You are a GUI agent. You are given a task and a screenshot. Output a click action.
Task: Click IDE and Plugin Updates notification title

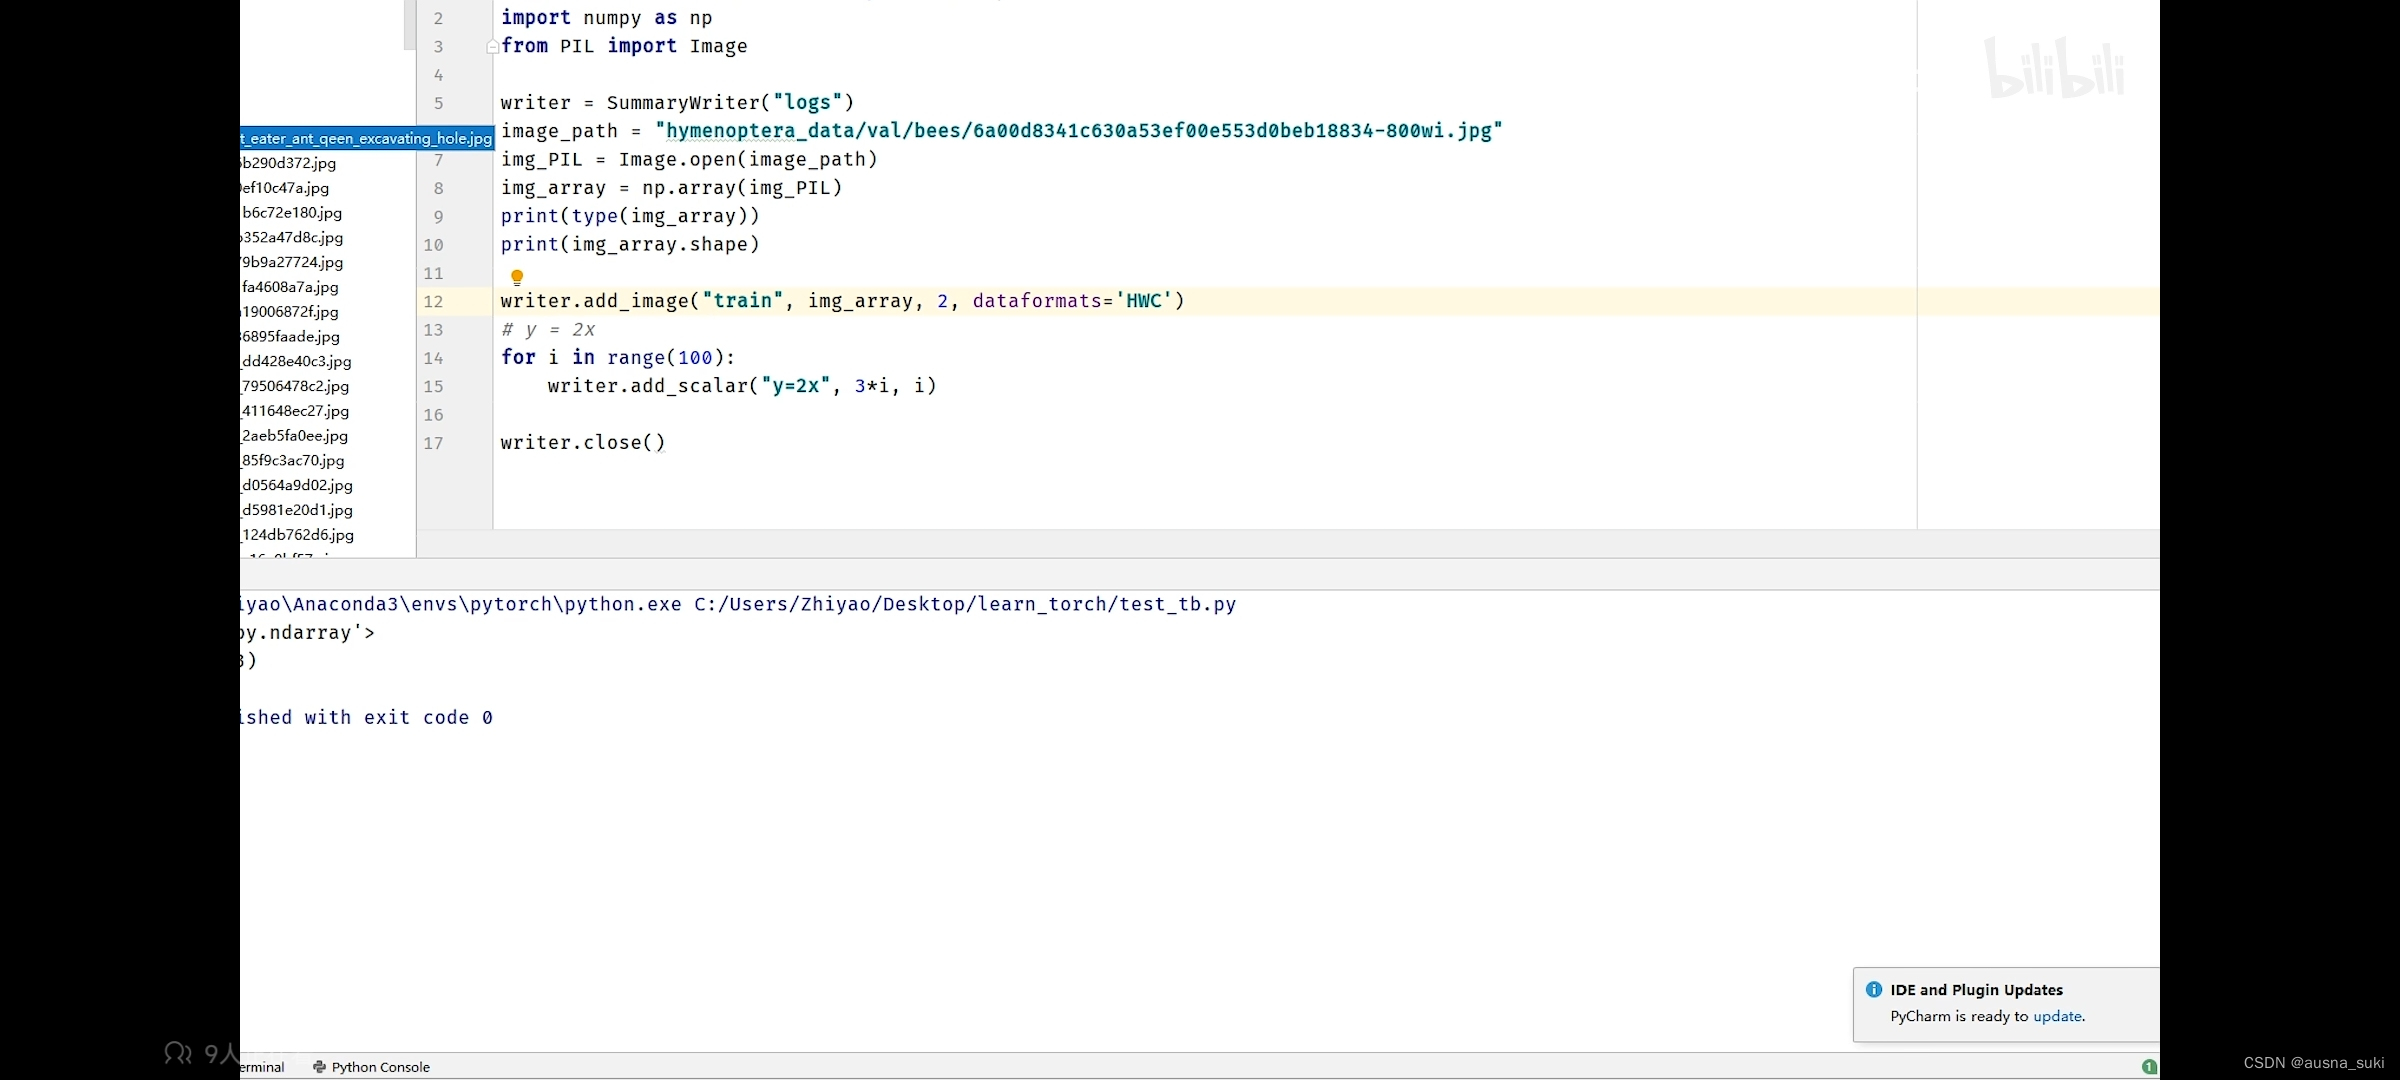pyautogui.click(x=1976, y=989)
